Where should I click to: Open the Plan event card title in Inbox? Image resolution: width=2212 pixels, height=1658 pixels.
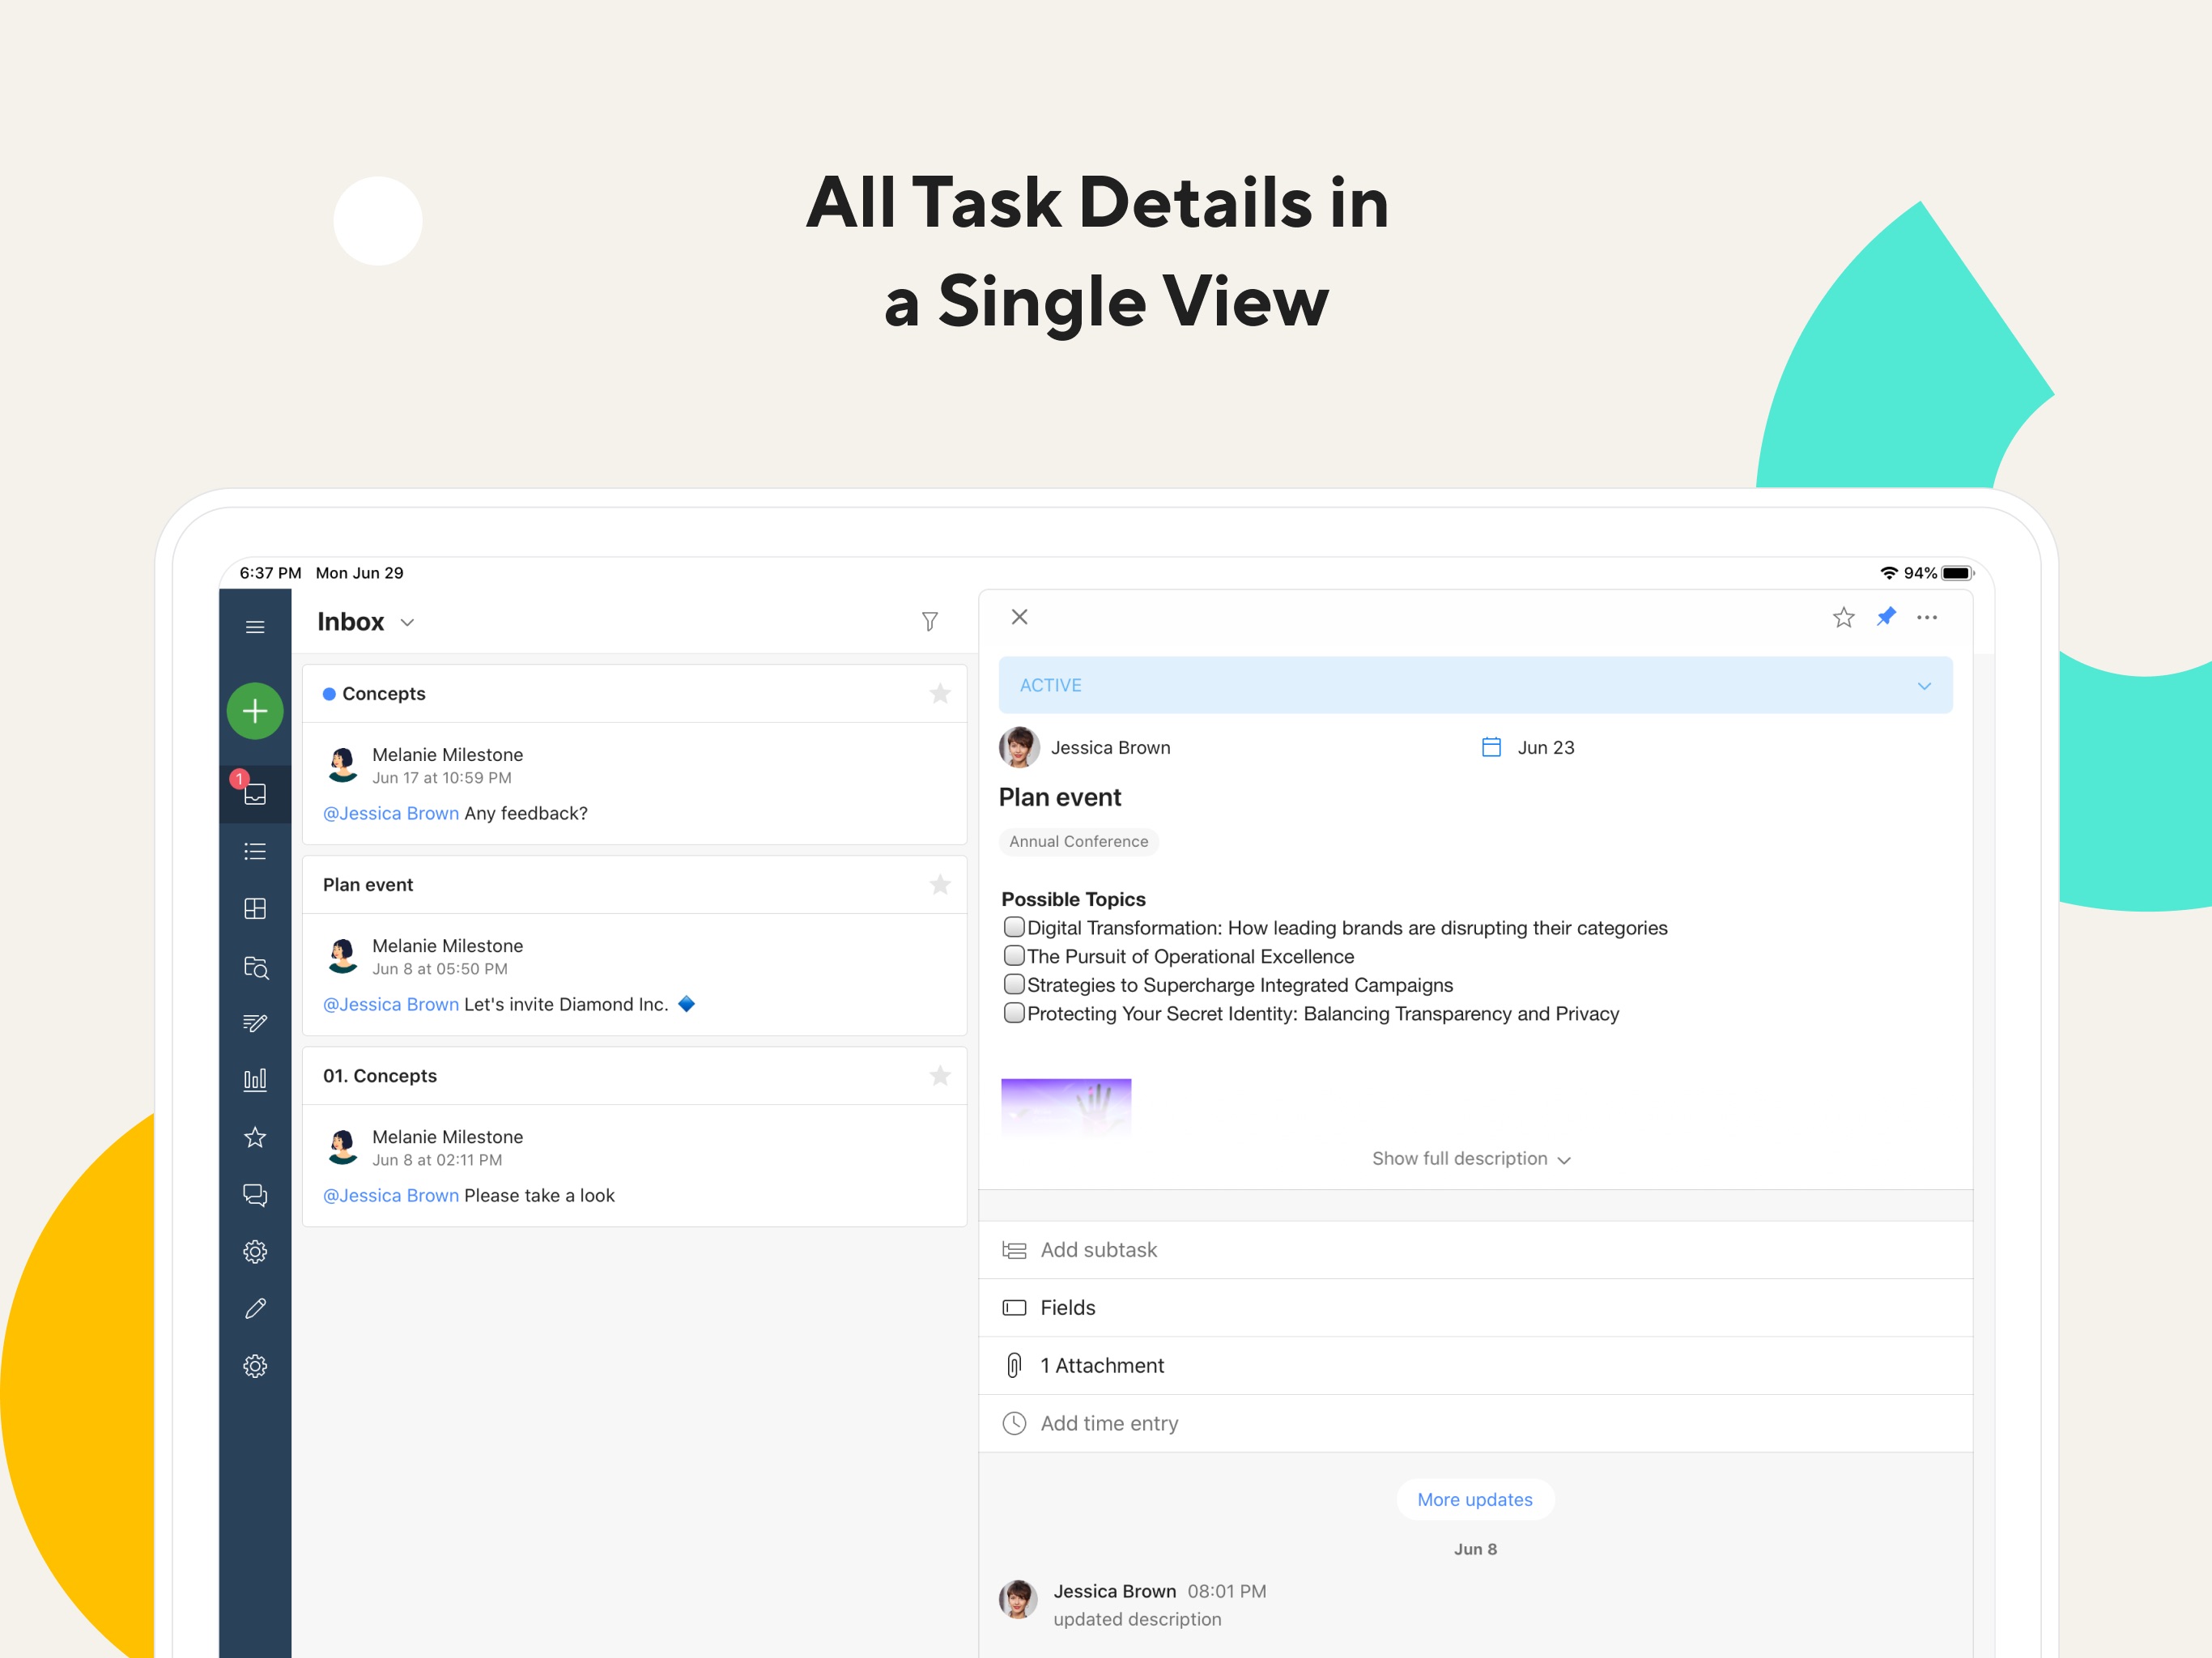tap(368, 884)
